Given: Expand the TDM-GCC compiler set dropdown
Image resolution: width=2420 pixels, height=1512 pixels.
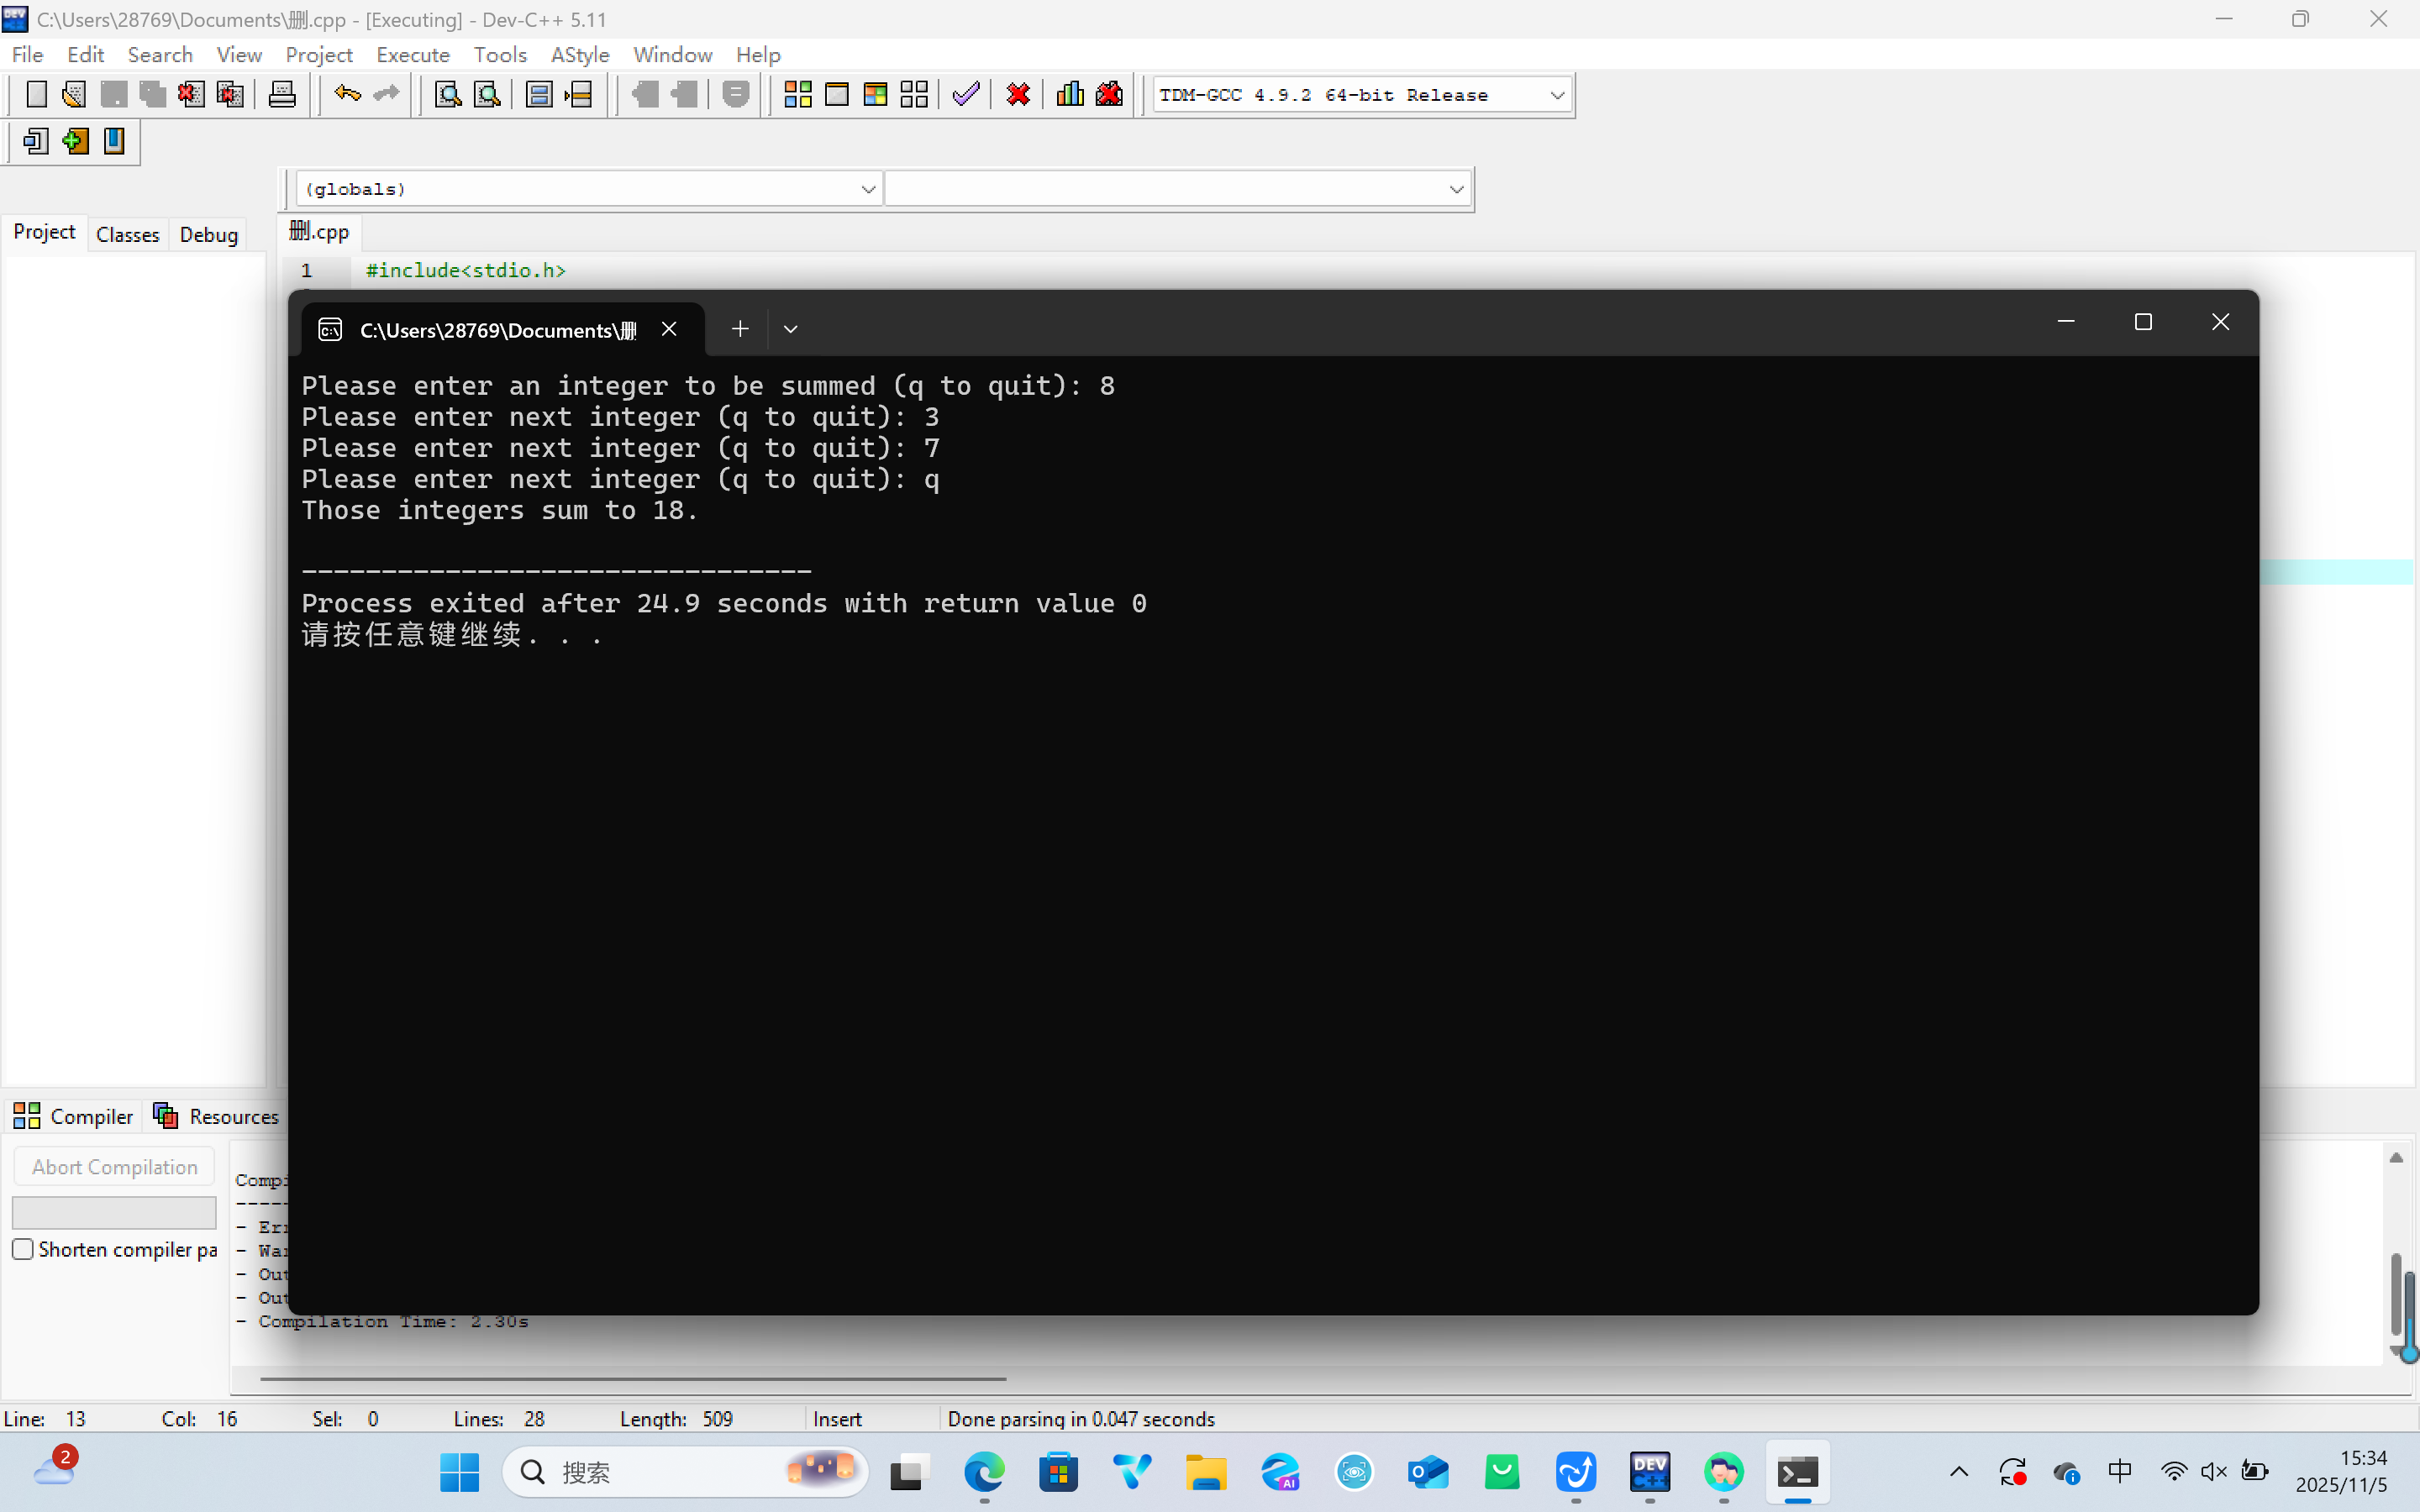Looking at the screenshot, I should [x=1556, y=95].
